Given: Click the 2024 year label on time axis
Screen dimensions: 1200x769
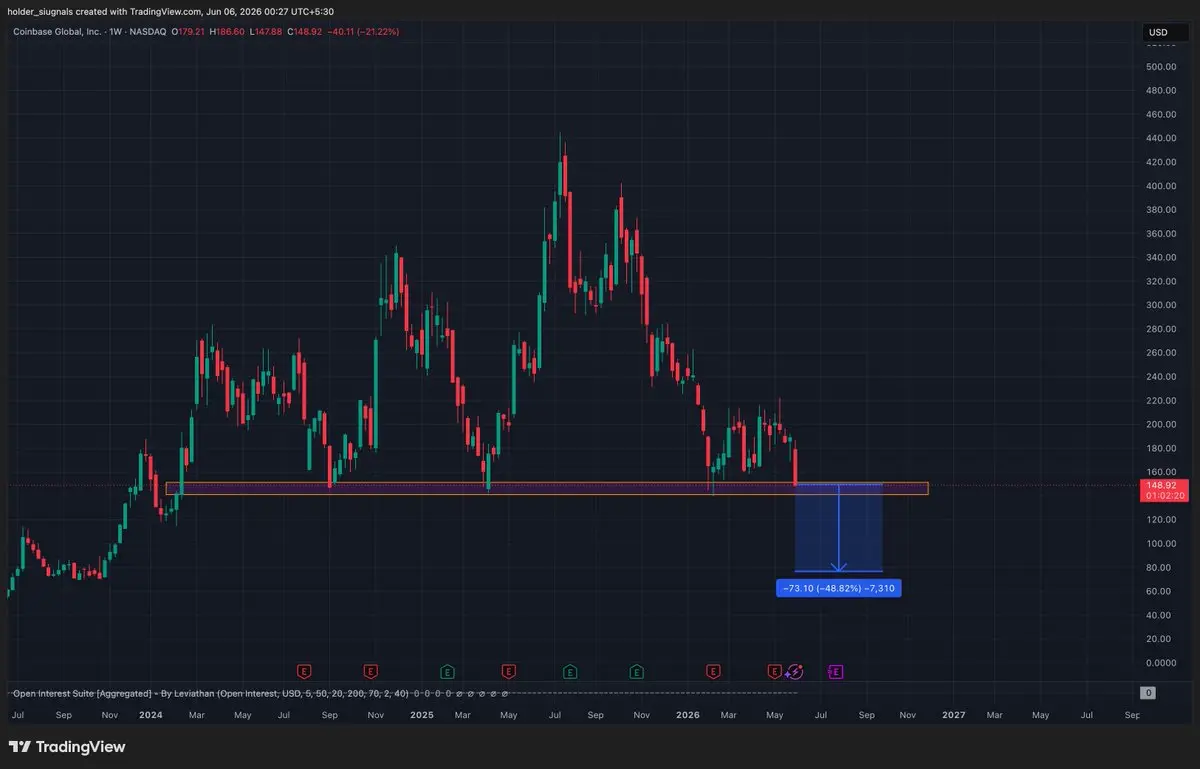Looking at the screenshot, I should coord(151,716).
